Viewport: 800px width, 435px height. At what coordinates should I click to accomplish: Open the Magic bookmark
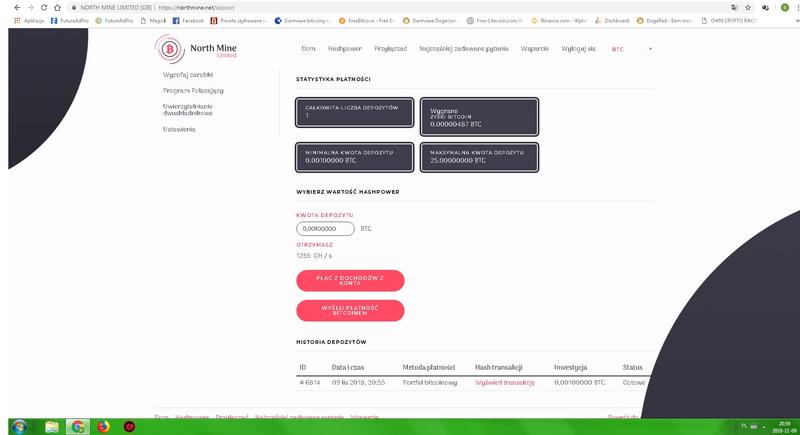[x=153, y=21]
